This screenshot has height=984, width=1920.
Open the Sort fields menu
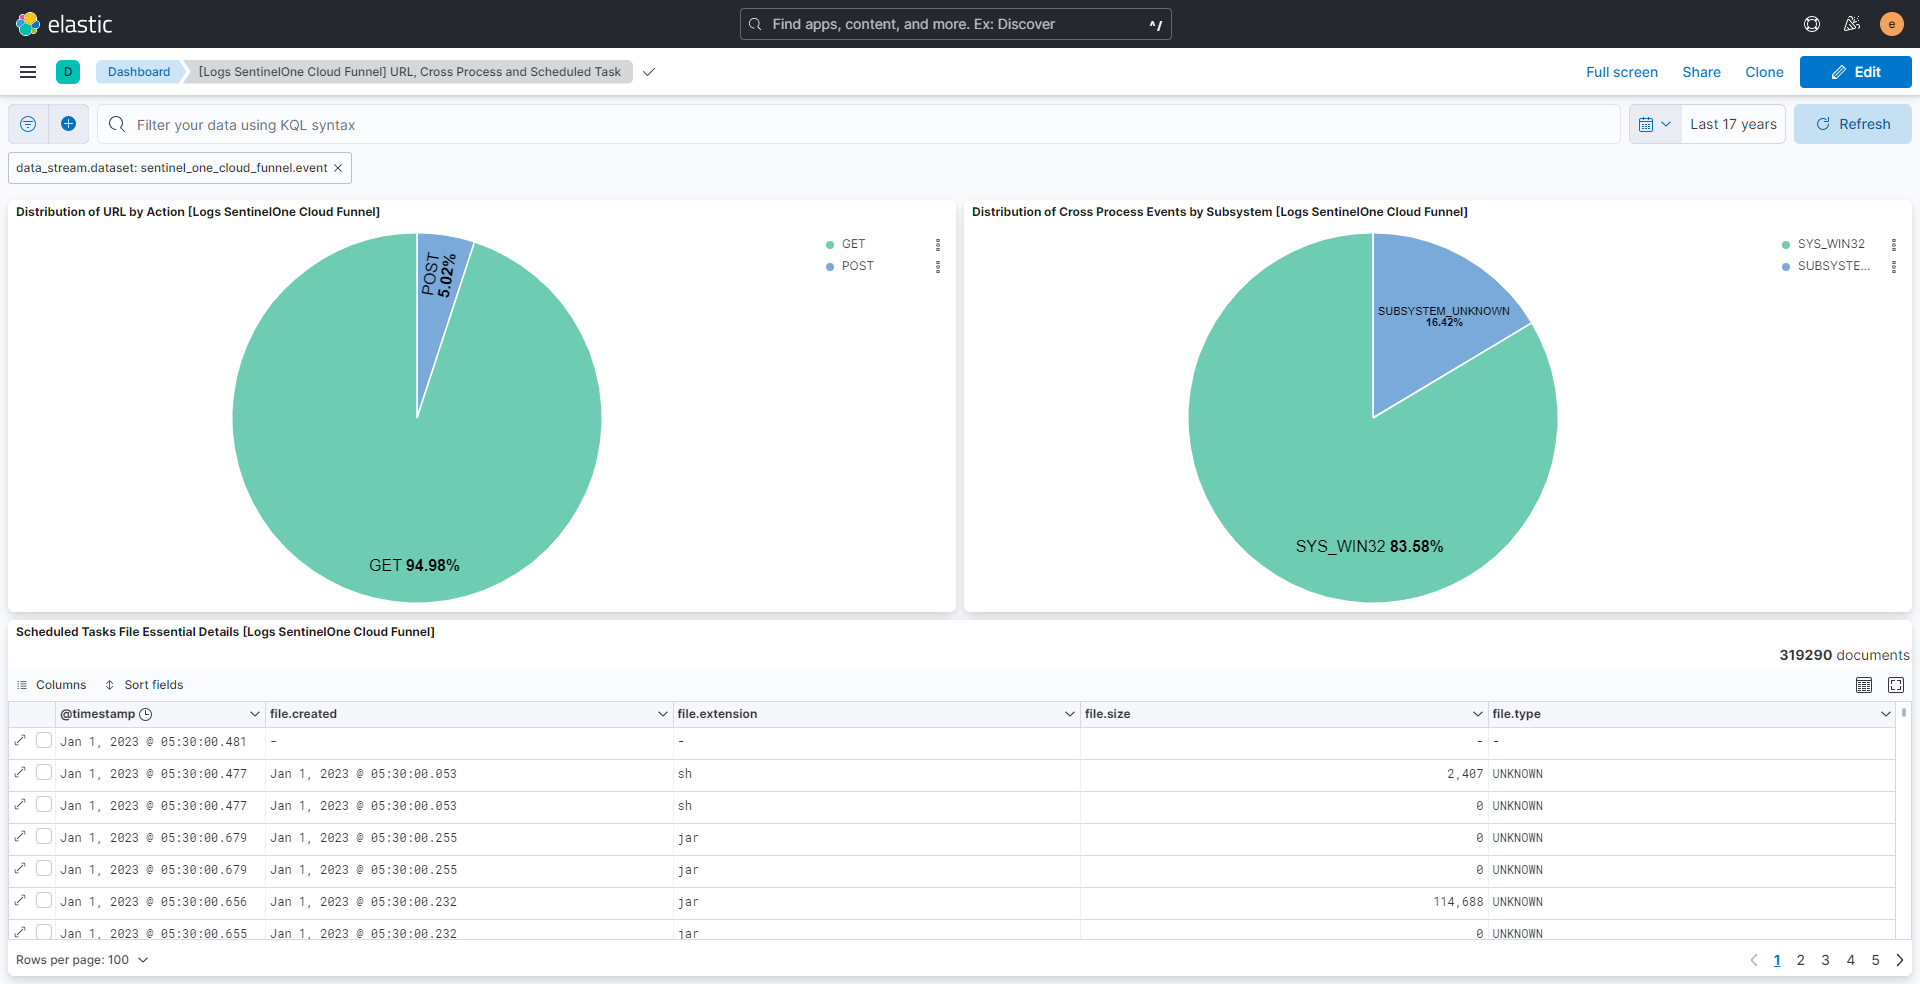[144, 685]
